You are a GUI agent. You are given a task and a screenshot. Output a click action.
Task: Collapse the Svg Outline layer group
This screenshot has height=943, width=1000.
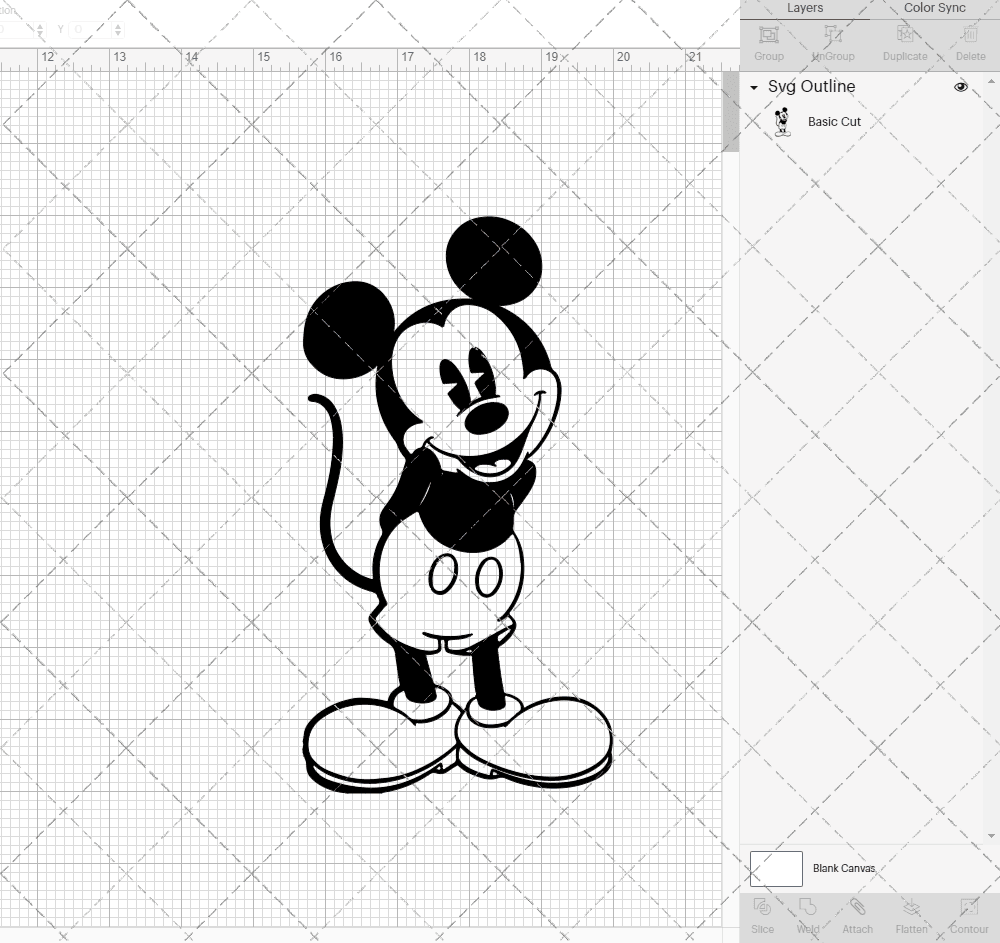coord(753,87)
